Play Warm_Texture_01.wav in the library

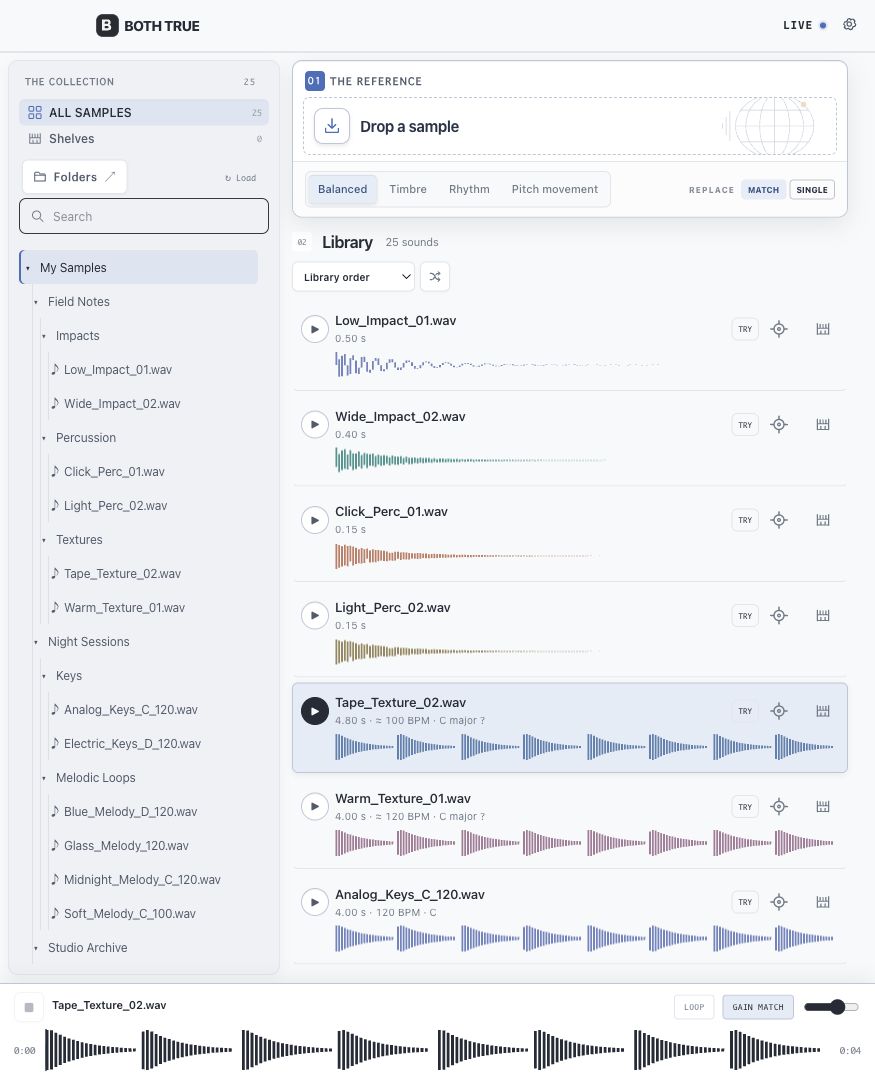click(x=314, y=807)
